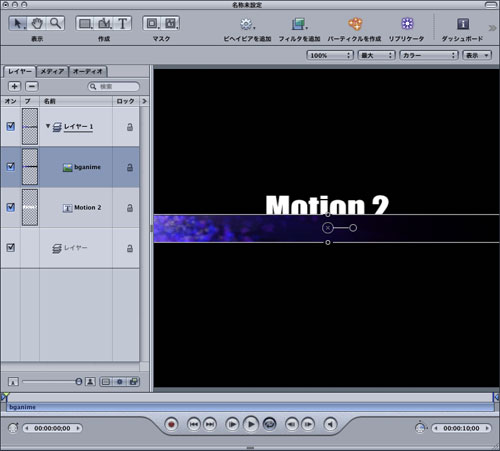Viewport: 500px width, 451px height.
Task: Click the Record button
Action: [x=171, y=424]
